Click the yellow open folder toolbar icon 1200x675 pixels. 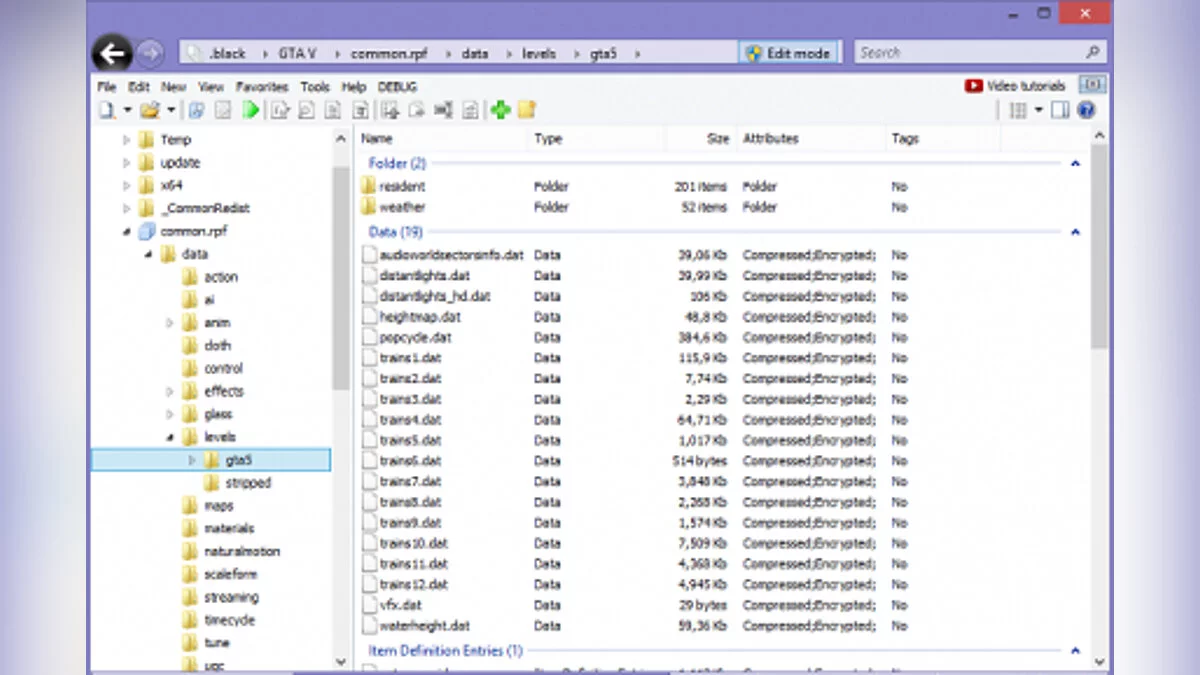[x=149, y=110]
